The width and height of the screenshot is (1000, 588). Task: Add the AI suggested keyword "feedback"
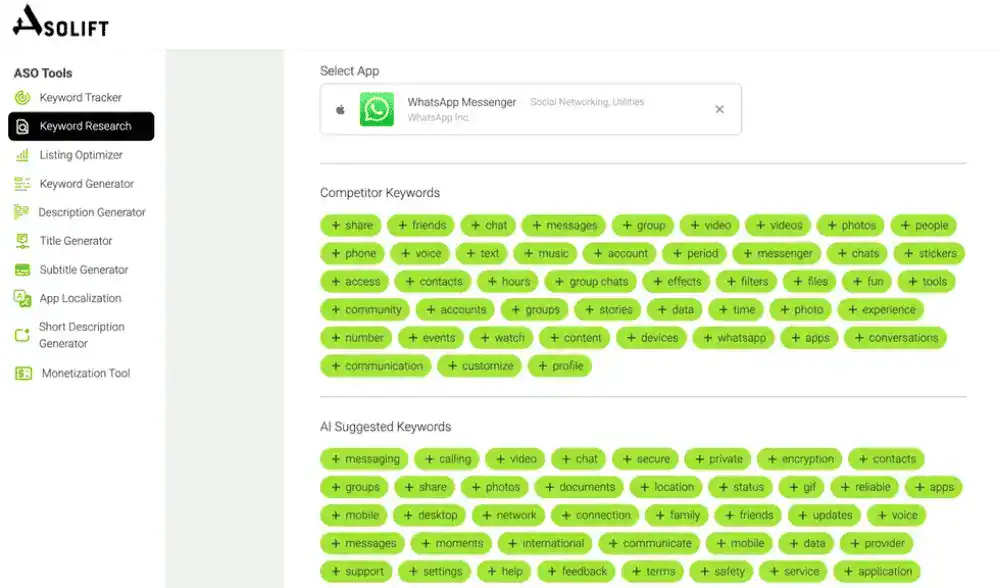pos(576,572)
